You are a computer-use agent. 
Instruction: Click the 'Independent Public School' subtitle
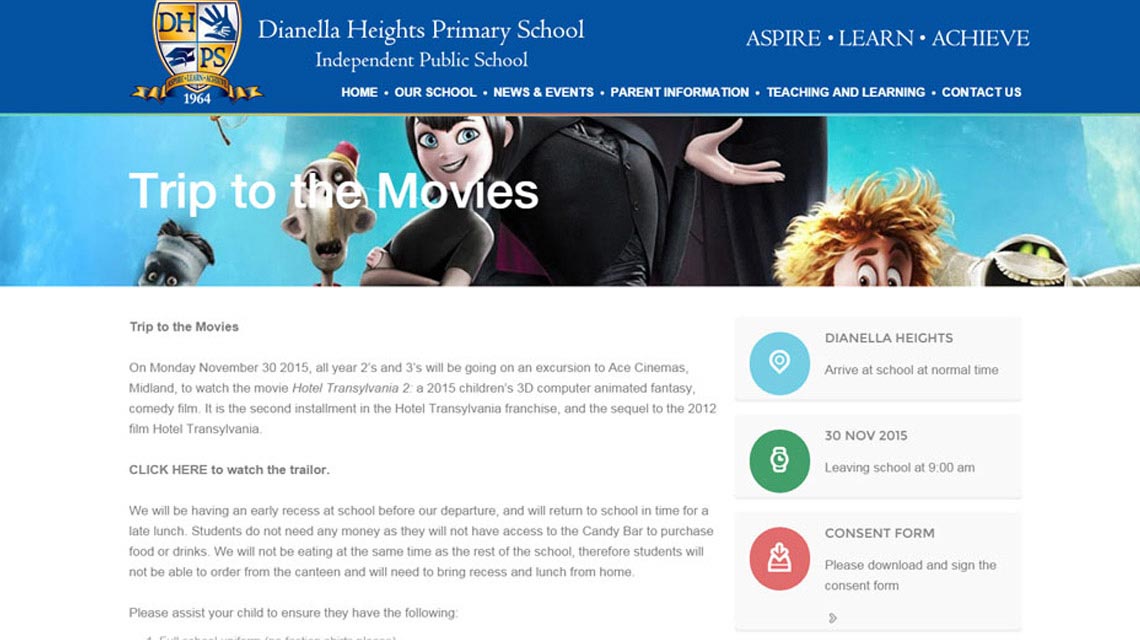(422, 60)
